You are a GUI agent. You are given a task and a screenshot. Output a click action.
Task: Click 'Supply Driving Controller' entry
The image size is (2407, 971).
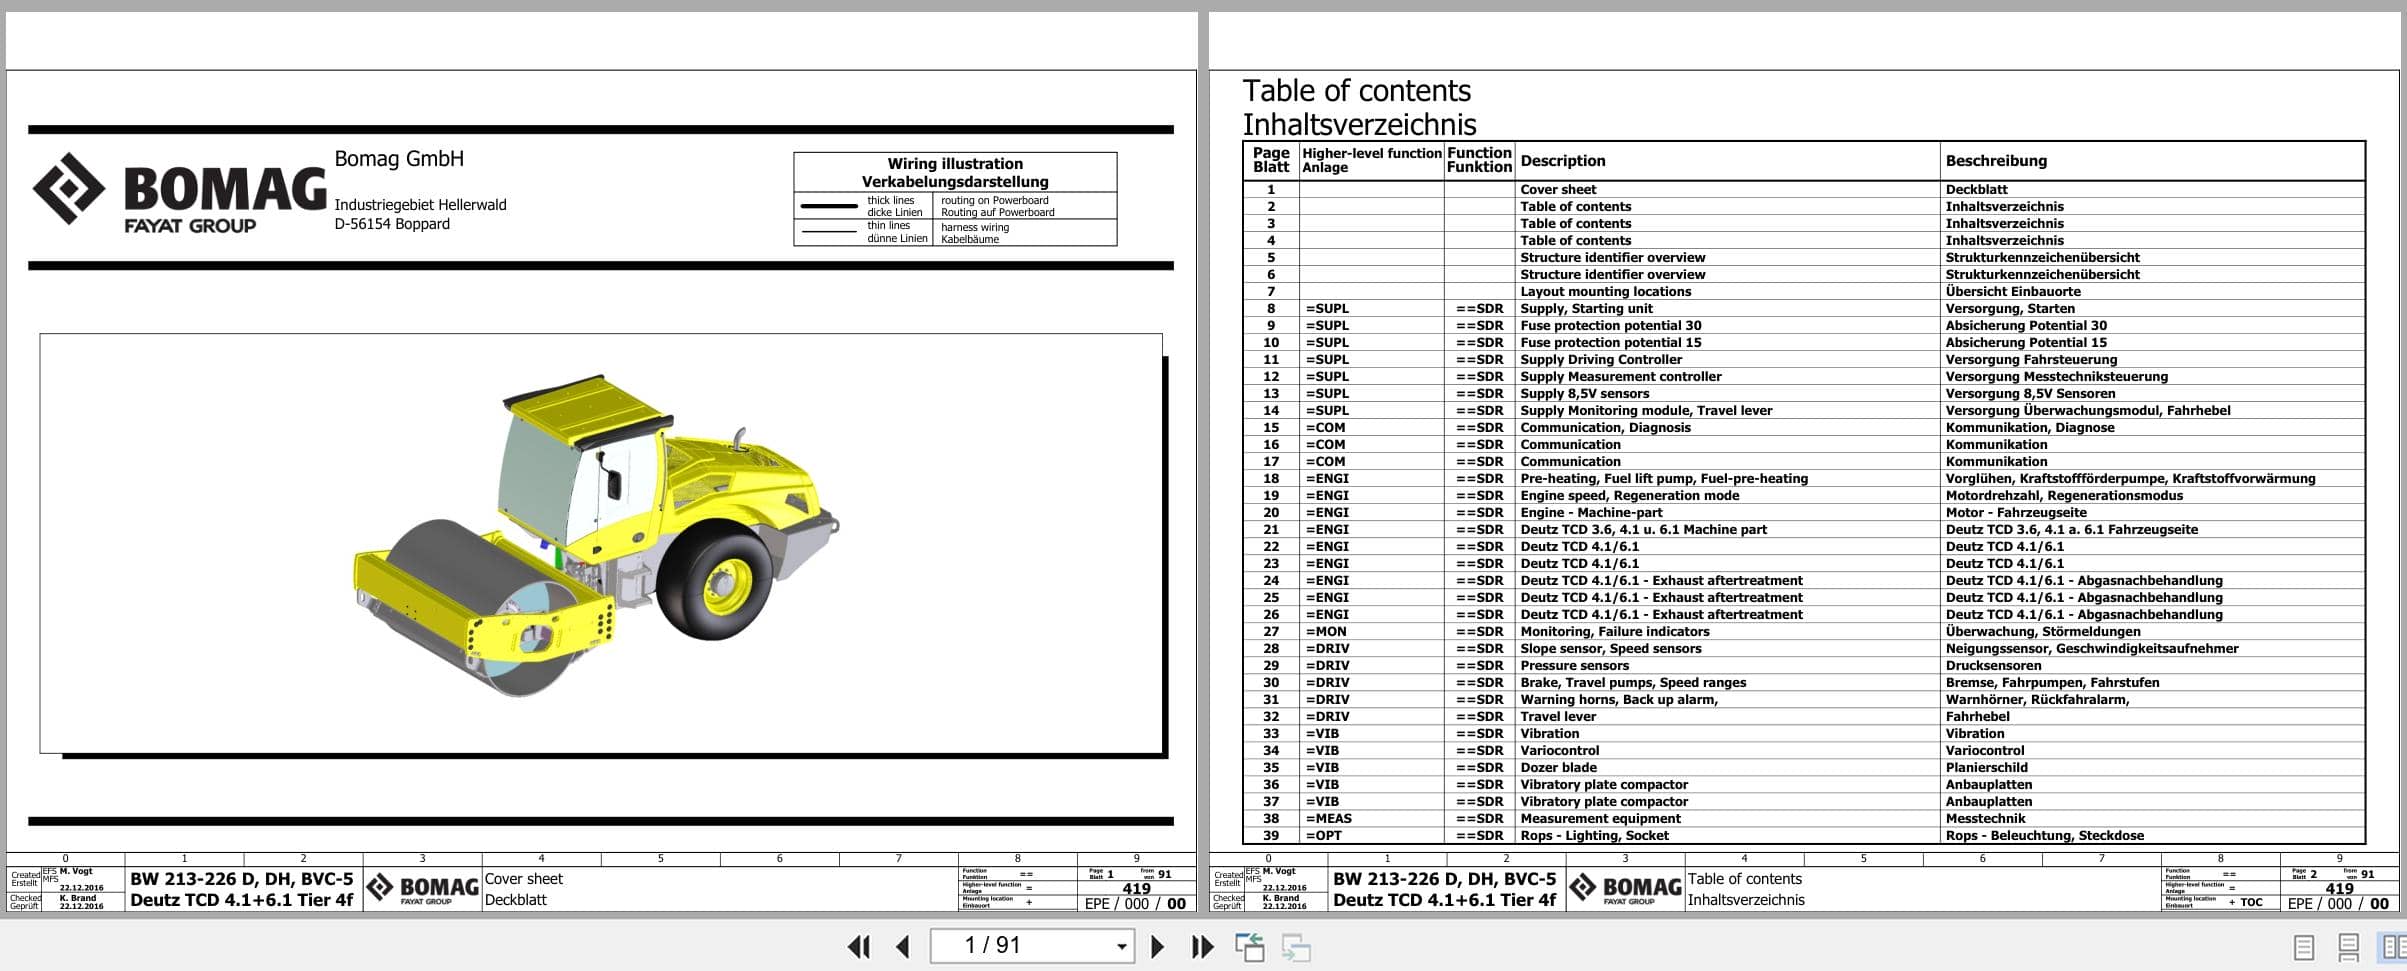1601,359
